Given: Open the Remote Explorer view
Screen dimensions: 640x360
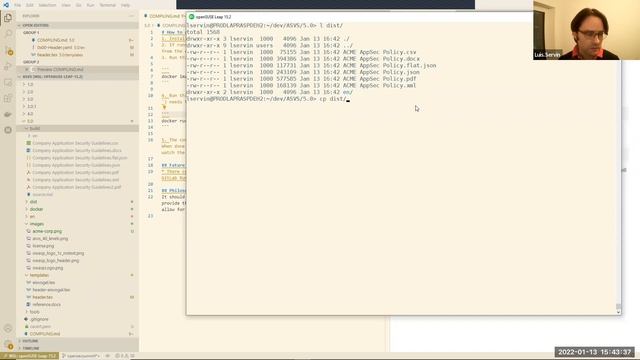Looking at the screenshot, I should click(8, 83).
